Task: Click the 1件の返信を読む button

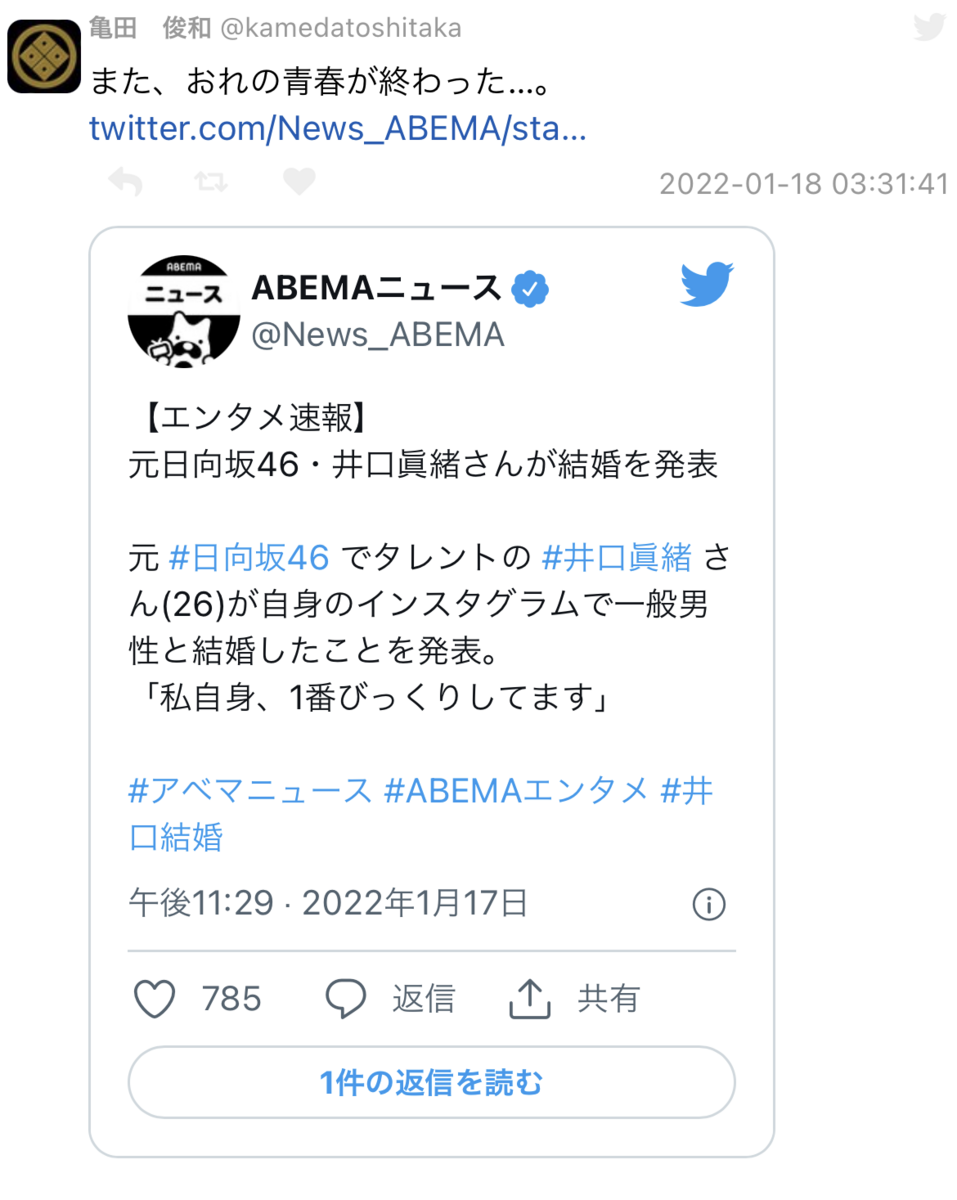Action: 431,1082
